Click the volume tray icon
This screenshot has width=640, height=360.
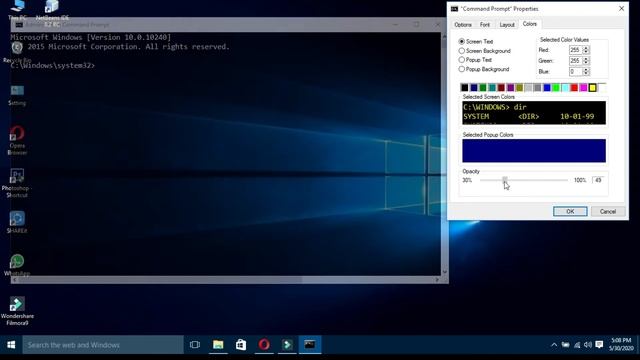(x=588, y=345)
